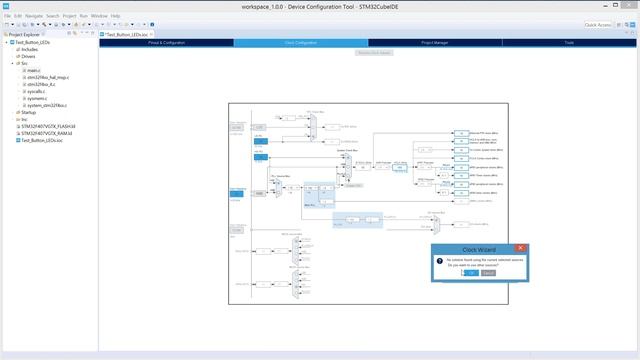Switch to the Tools tab

coord(569,42)
